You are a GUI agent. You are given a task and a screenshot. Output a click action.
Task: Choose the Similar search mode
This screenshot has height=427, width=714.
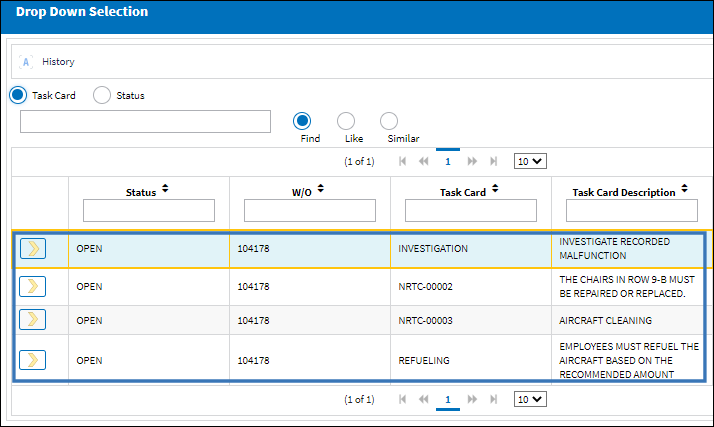click(389, 121)
